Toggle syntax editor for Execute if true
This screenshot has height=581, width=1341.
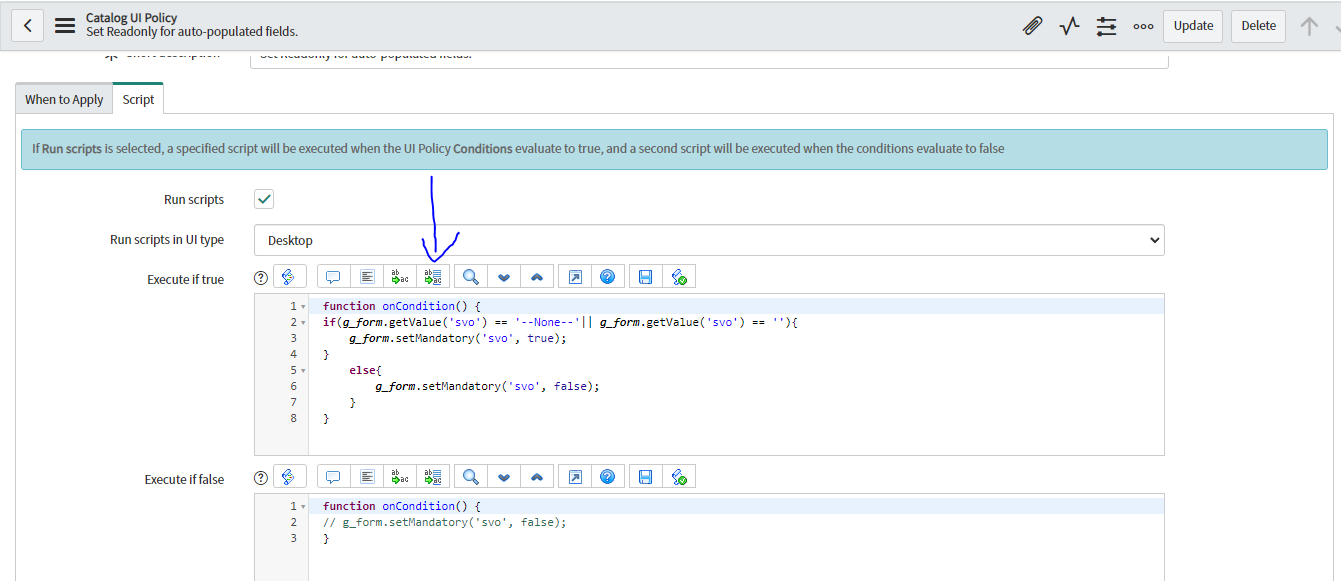pos(289,277)
